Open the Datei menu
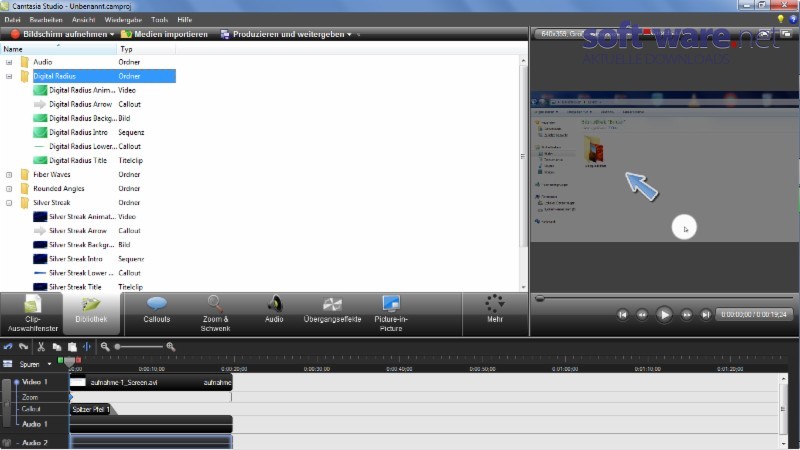The height and width of the screenshot is (450, 800). coord(12,19)
